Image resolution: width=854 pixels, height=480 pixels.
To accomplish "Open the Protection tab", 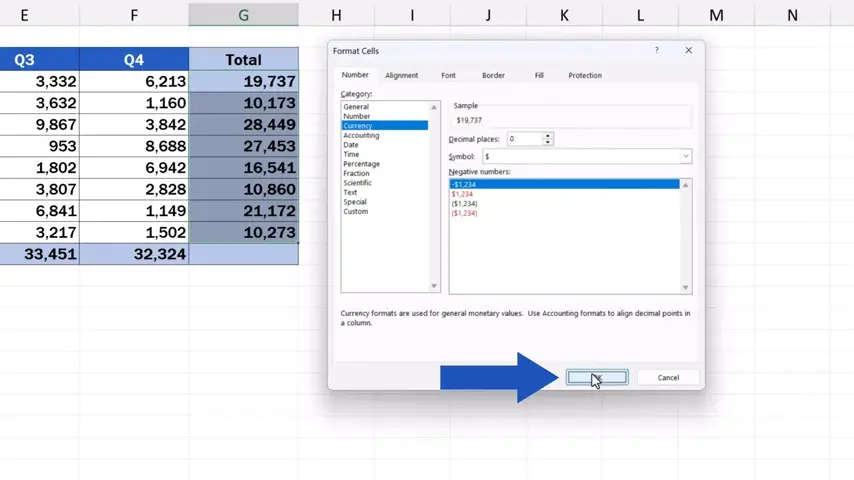I will coord(585,75).
